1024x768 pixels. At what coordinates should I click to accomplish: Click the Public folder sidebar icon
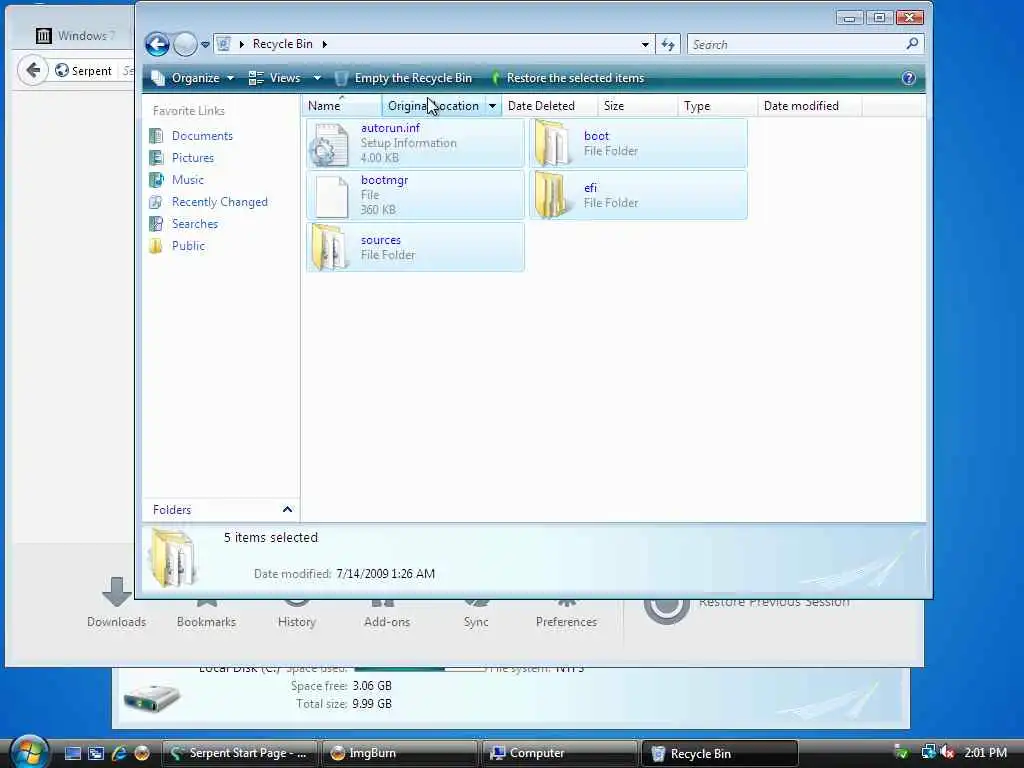(156, 246)
